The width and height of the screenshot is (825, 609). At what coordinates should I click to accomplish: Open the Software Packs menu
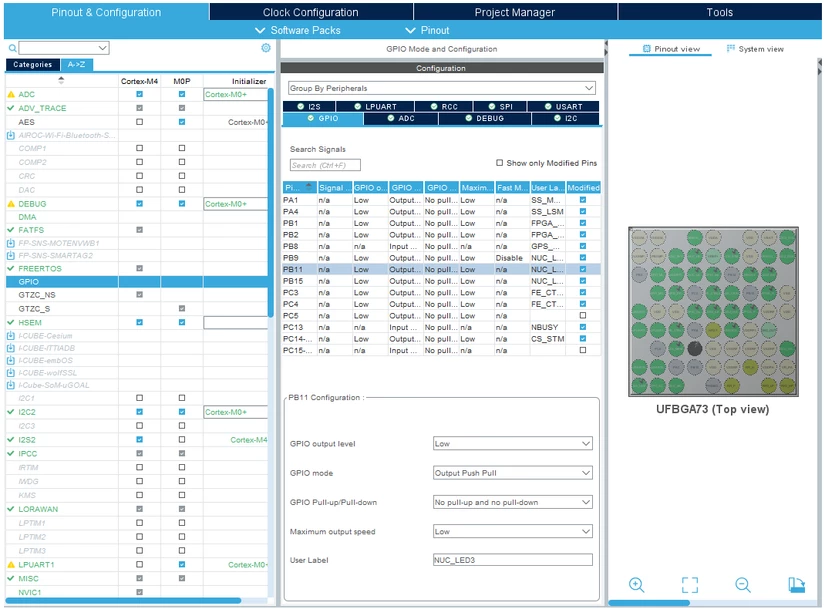click(298, 30)
